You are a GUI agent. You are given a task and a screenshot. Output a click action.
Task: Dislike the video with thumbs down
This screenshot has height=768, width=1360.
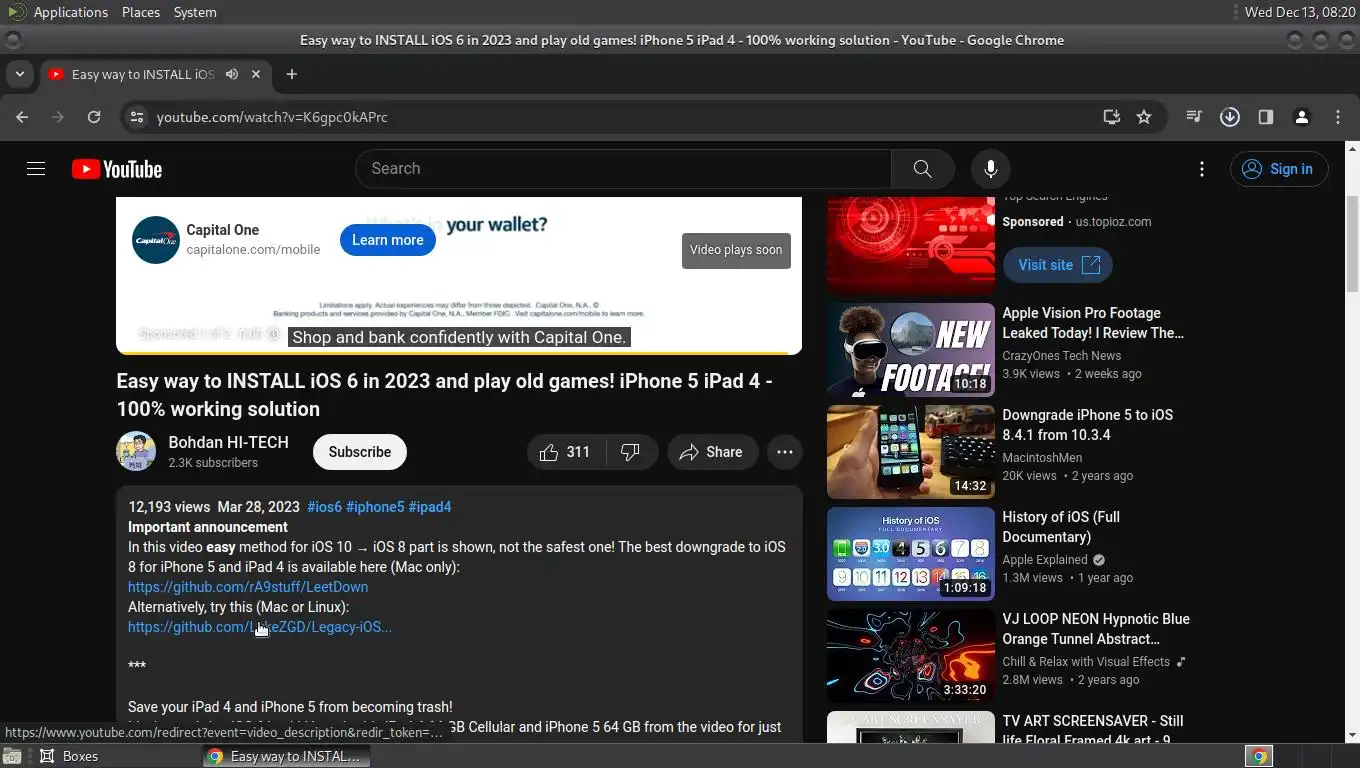(631, 452)
